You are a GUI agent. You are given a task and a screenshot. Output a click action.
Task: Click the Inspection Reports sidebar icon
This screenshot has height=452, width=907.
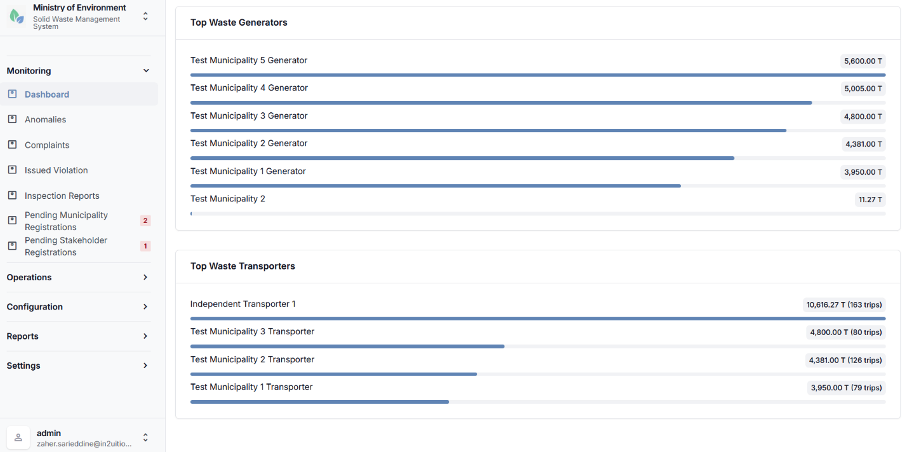pyautogui.click(x=13, y=196)
